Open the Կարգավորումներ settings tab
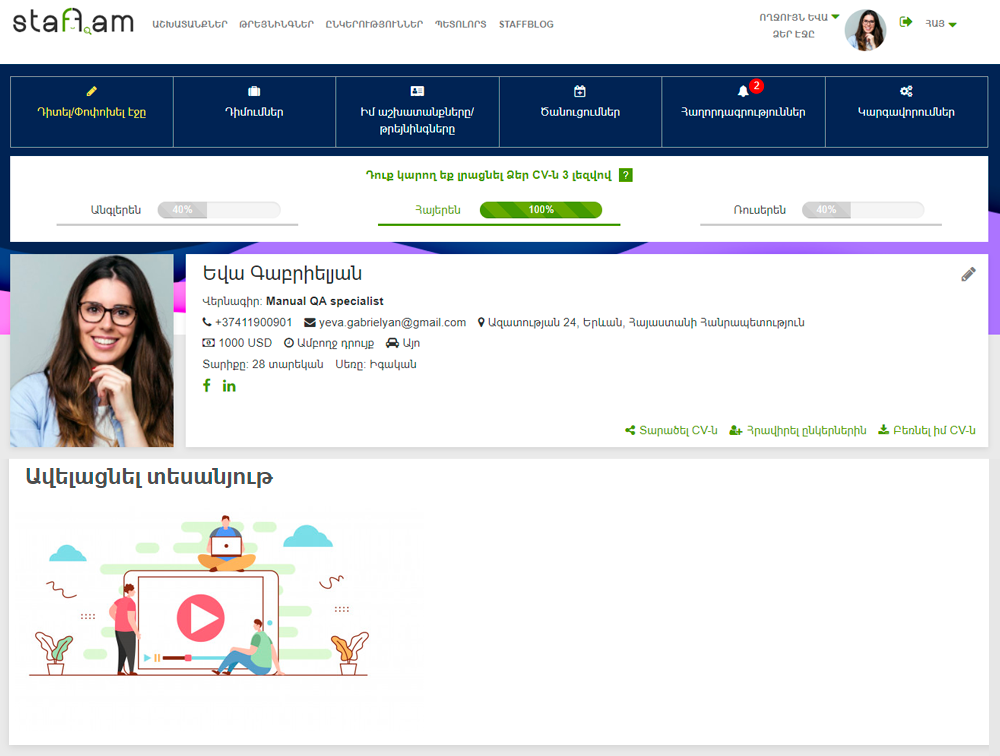Image resolution: width=1000 pixels, height=756 pixels. (x=906, y=112)
